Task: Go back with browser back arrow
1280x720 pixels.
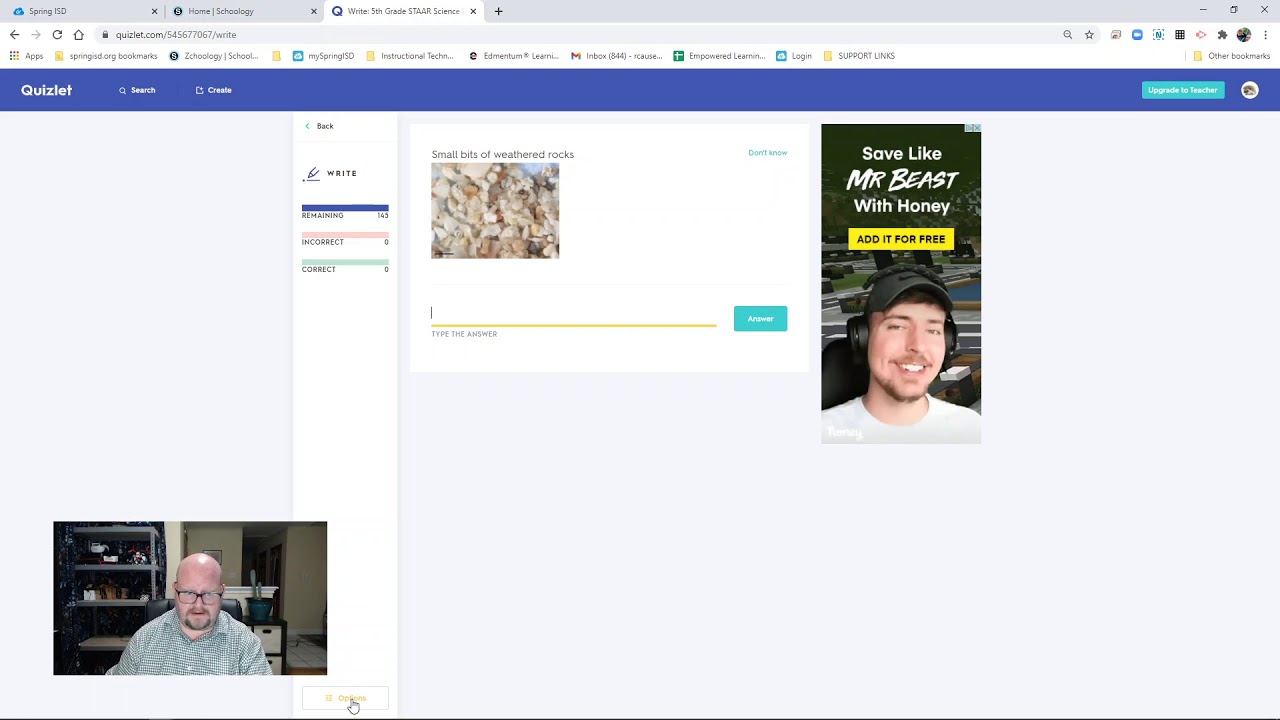Action: tap(14, 34)
